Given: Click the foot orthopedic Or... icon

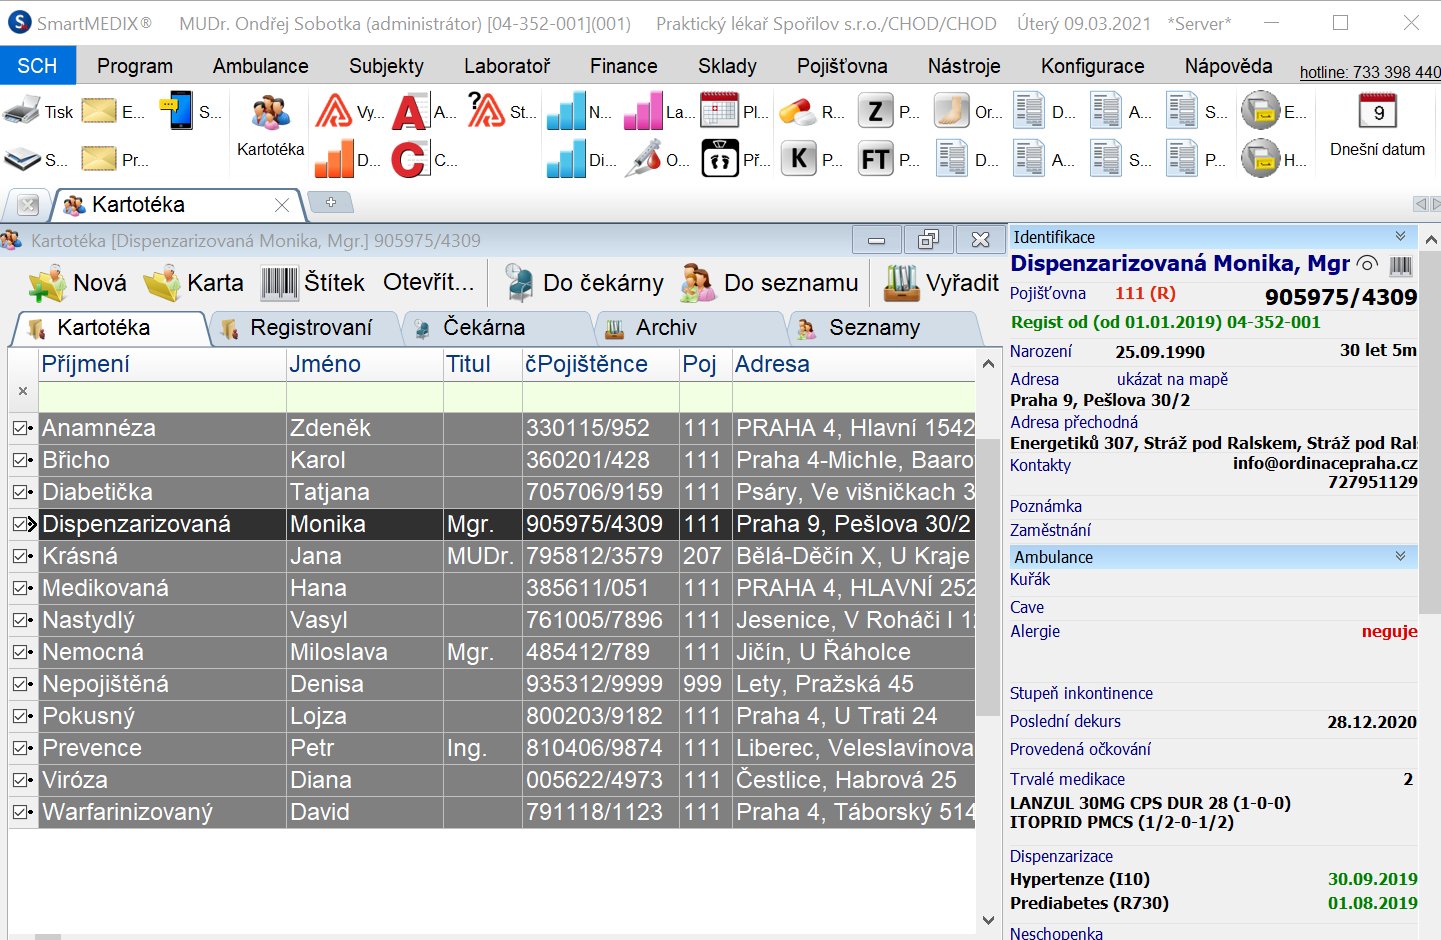Looking at the screenshot, I should point(952,111).
